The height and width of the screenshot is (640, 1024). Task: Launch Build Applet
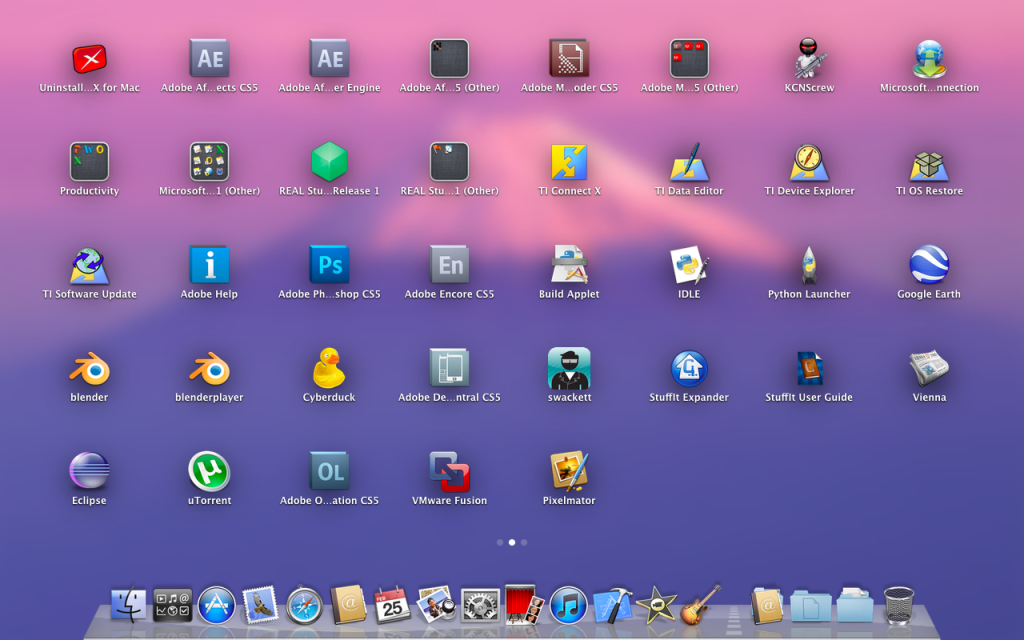coord(569,264)
